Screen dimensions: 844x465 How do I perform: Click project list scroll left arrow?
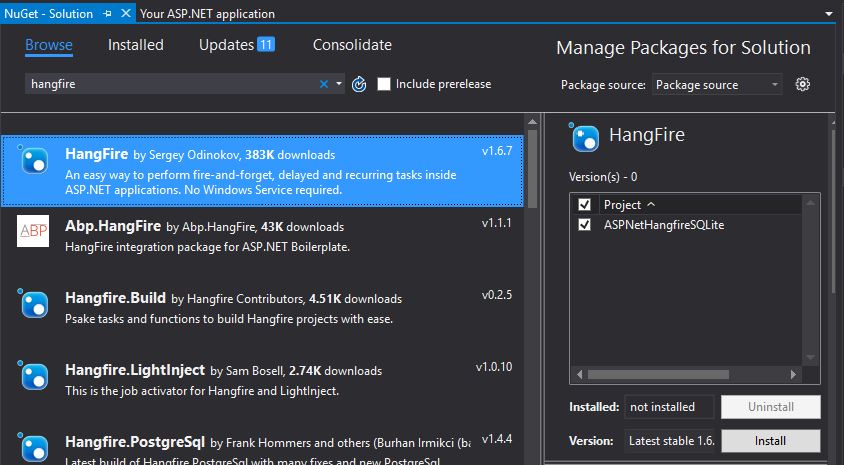coord(579,374)
